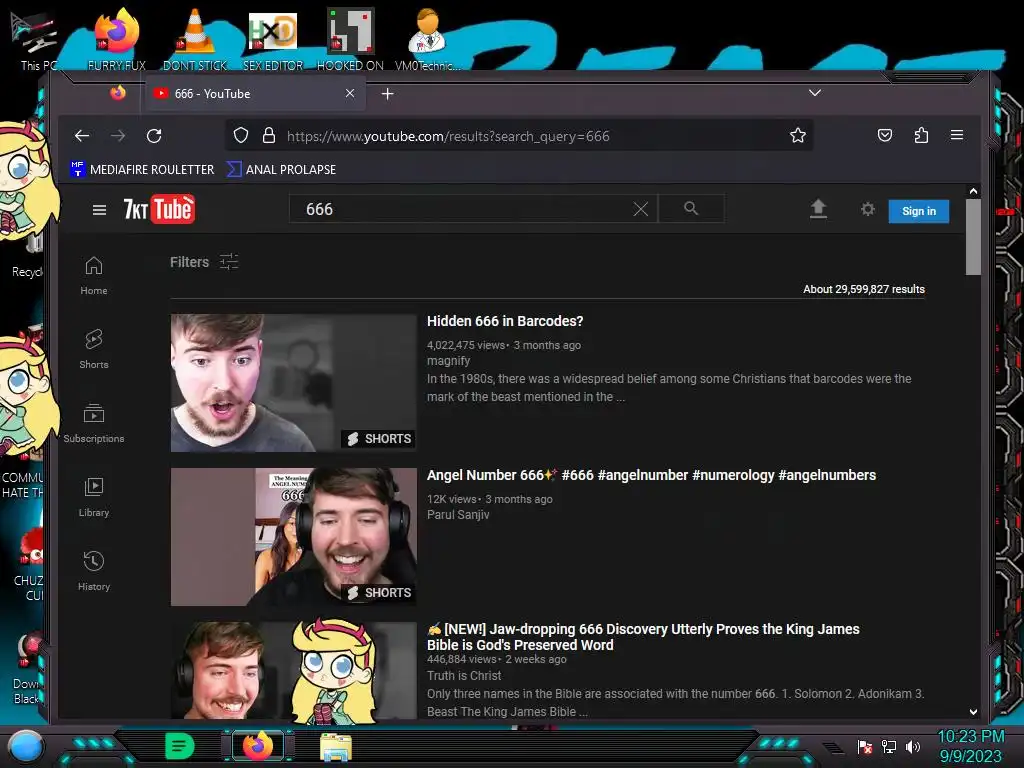
Task: Open History in the sidebar
Action: [x=94, y=571]
